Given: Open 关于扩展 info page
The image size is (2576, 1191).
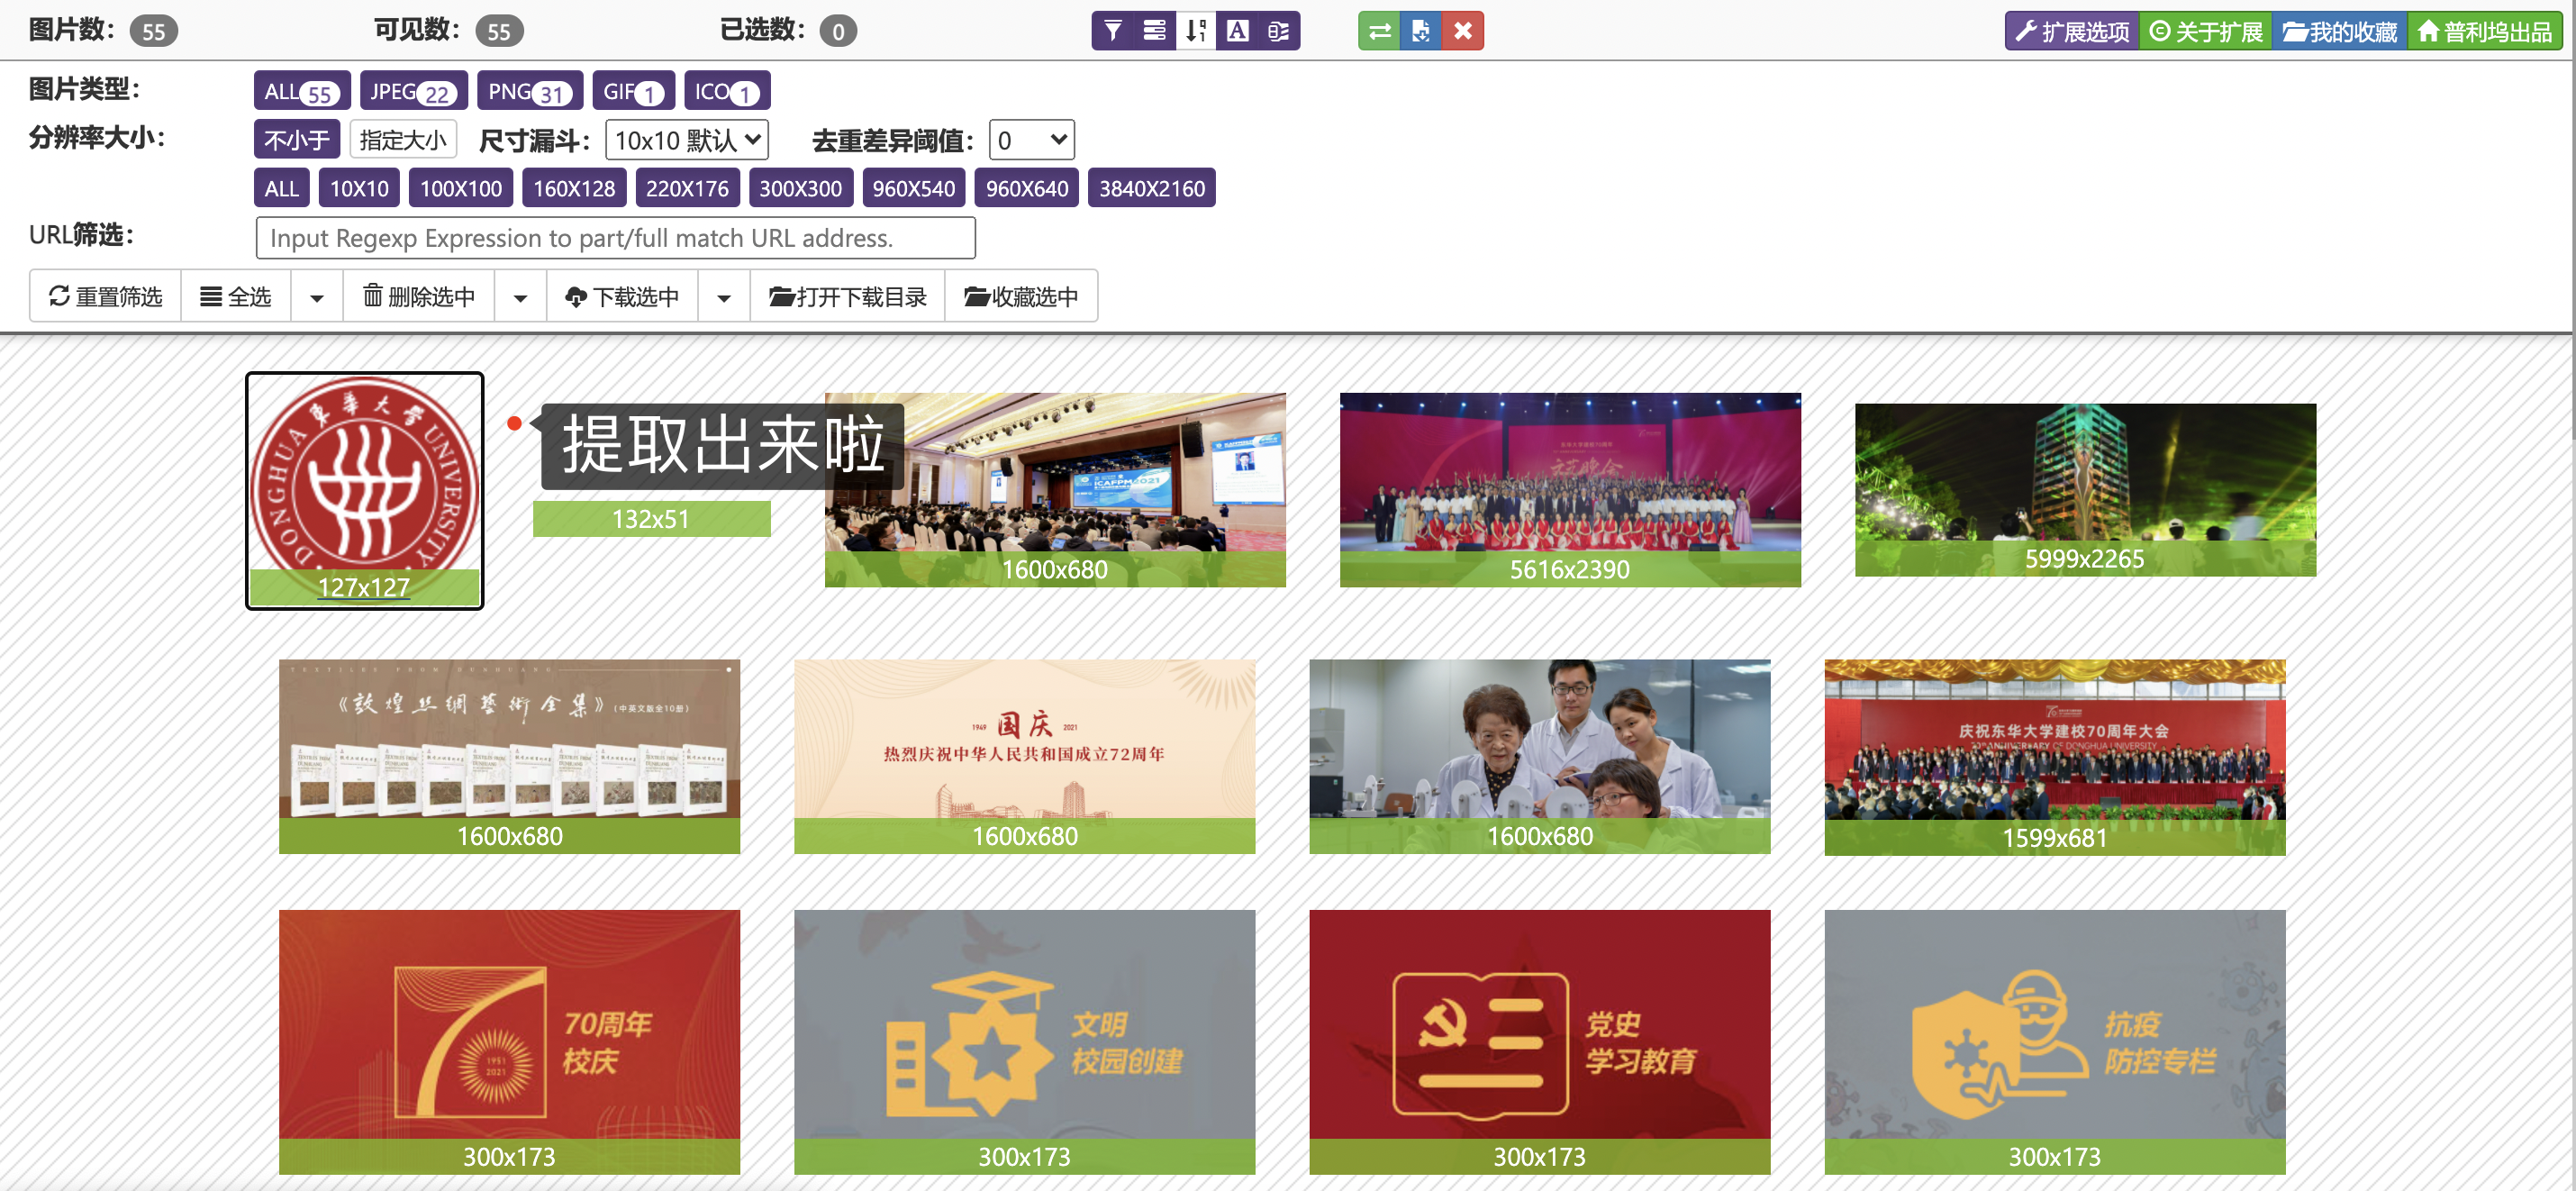Looking at the screenshot, I should coord(2206,31).
